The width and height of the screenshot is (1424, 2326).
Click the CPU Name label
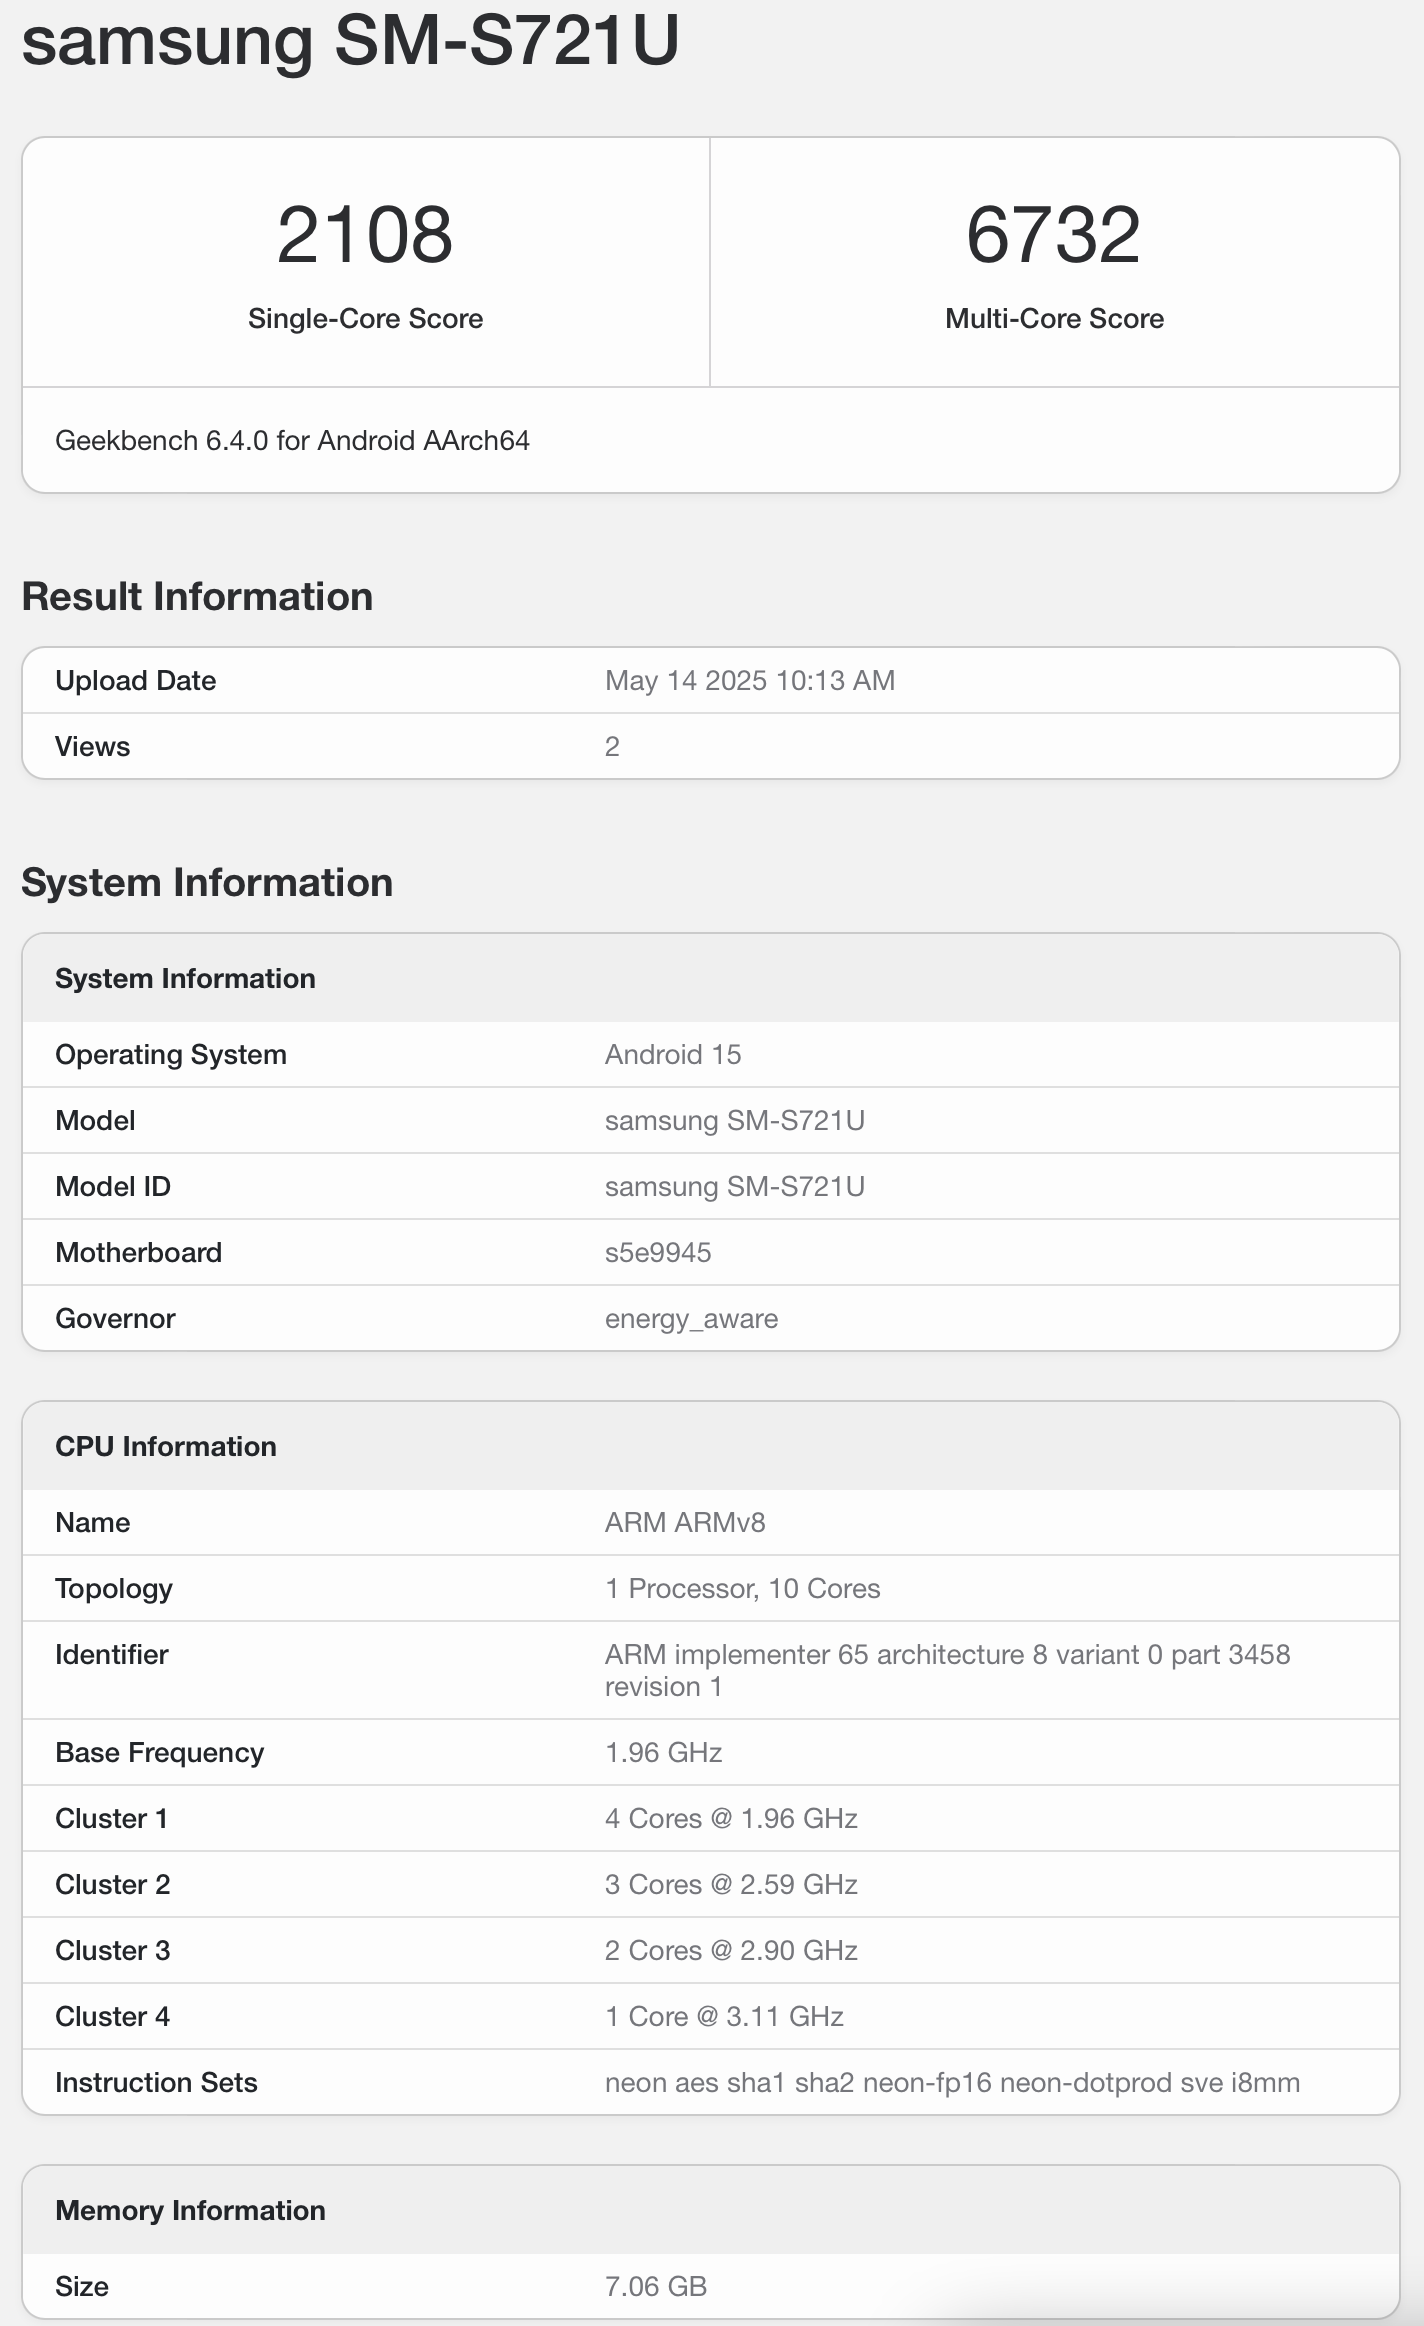tap(92, 1522)
